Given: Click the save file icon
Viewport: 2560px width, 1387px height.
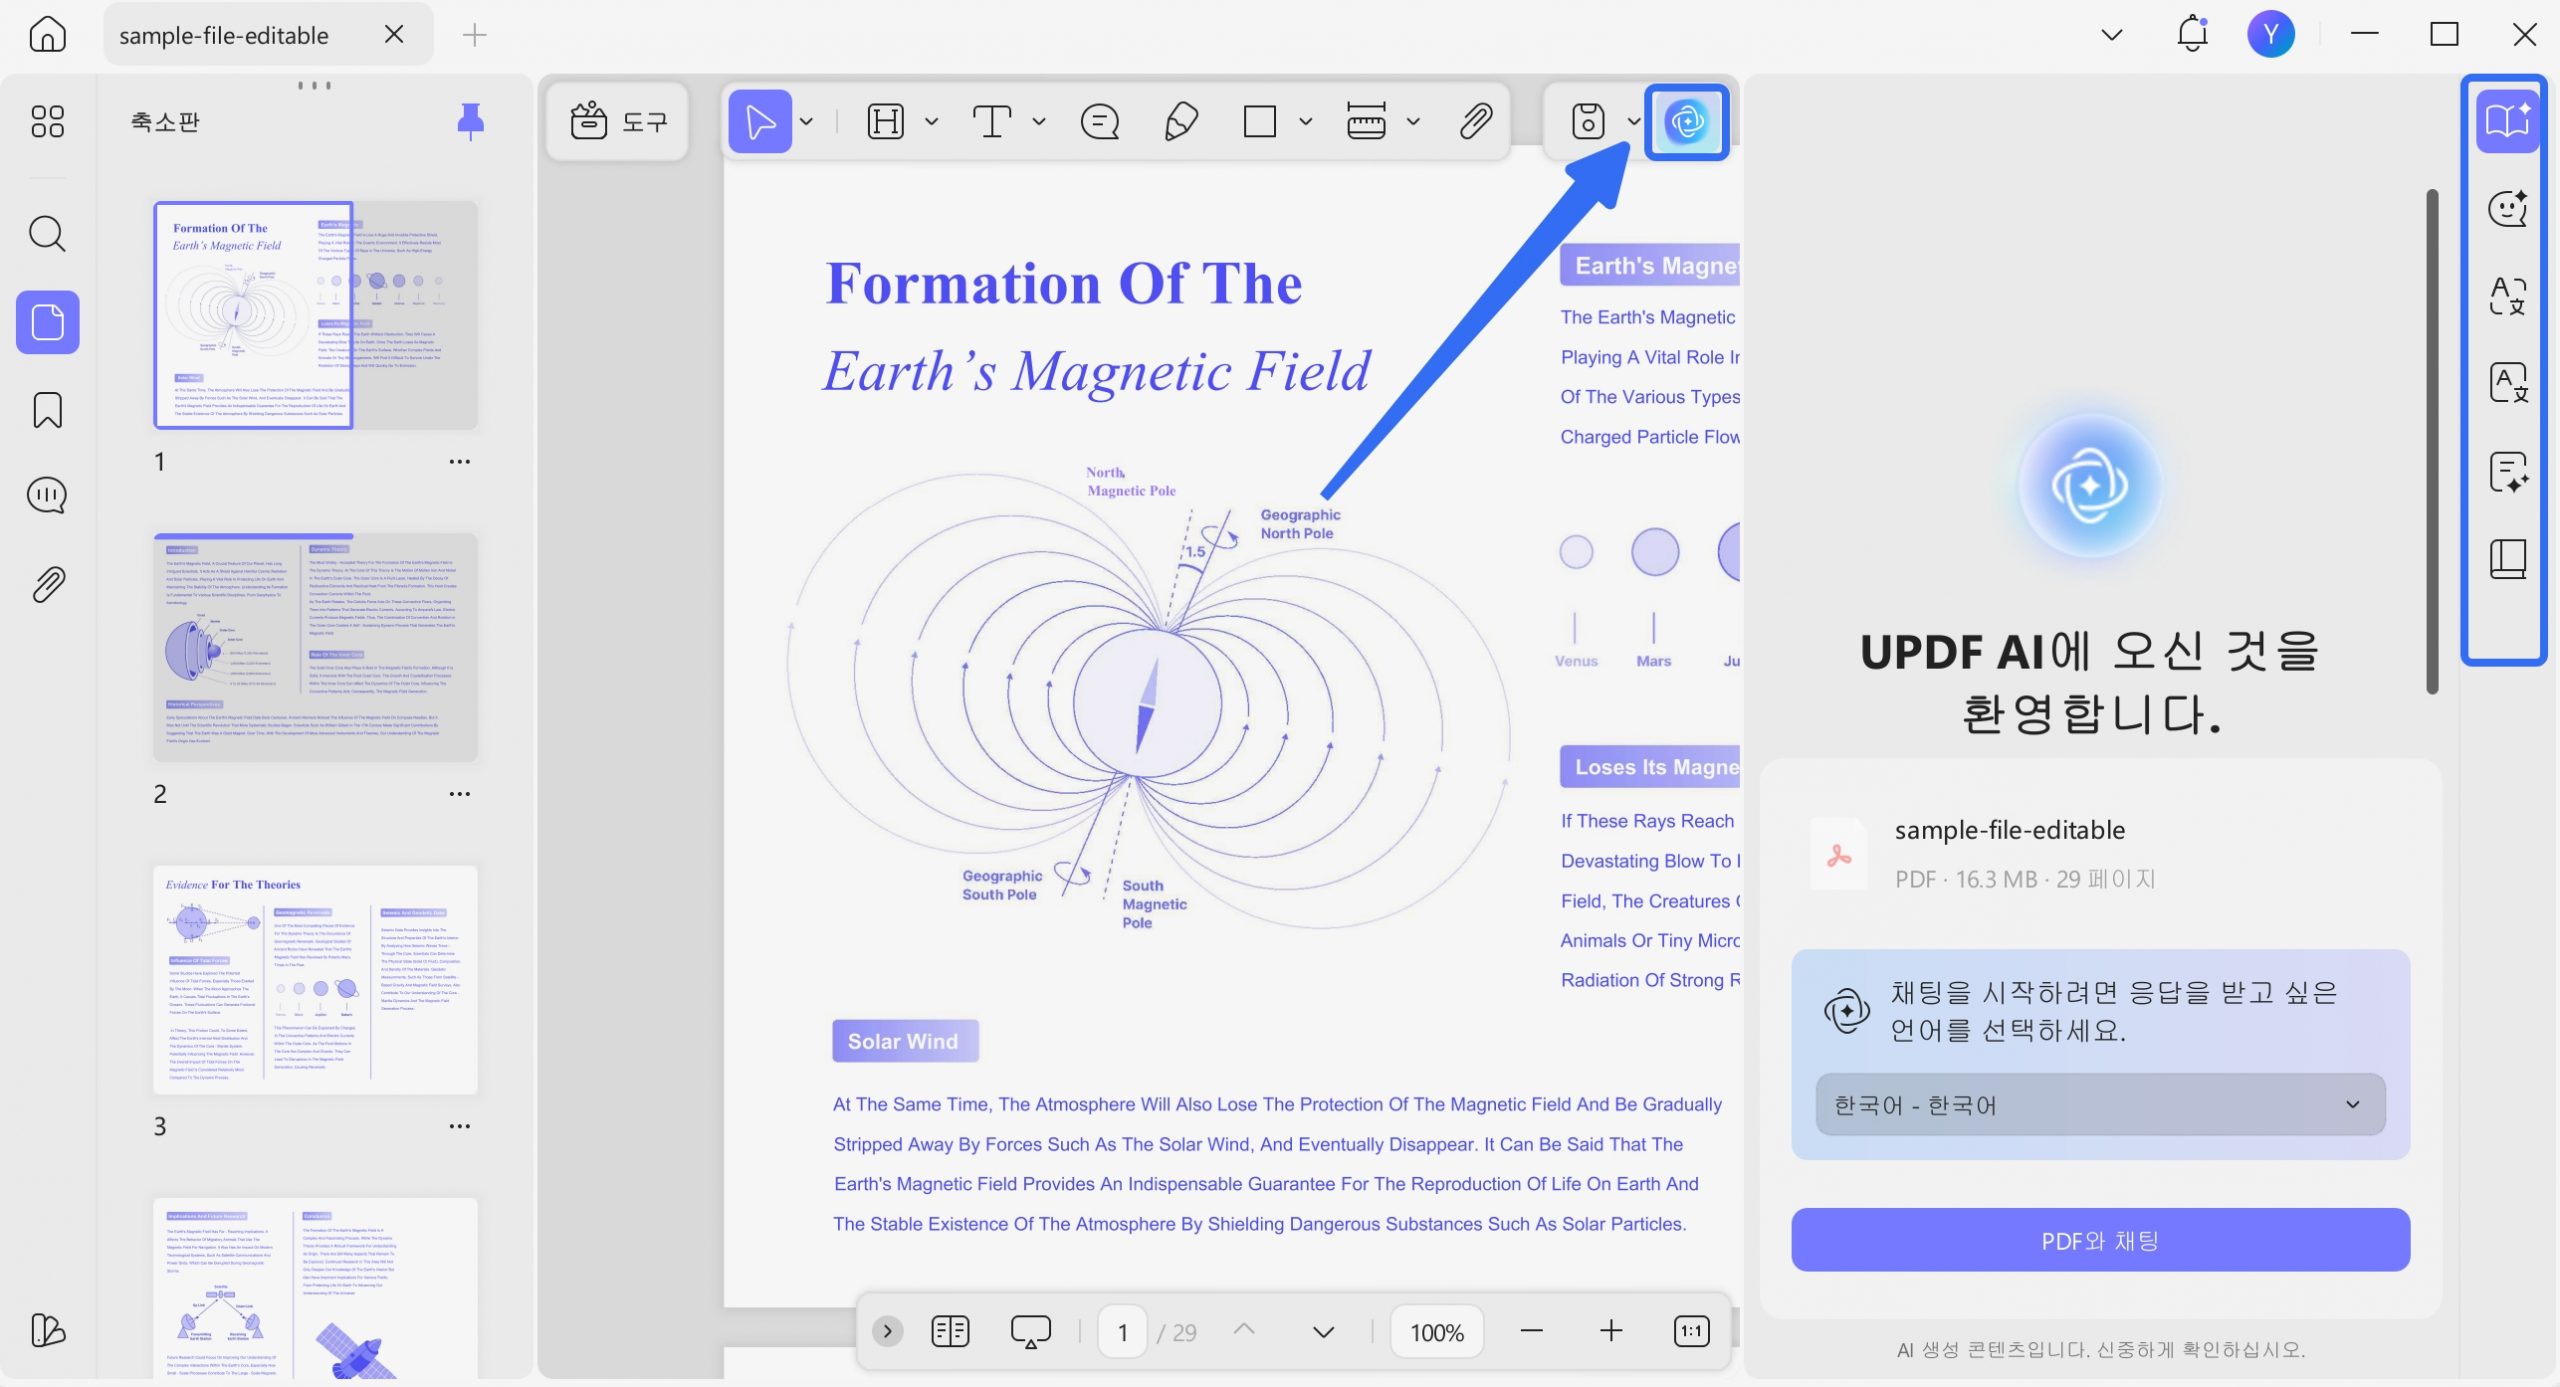Looking at the screenshot, I should 1588,122.
